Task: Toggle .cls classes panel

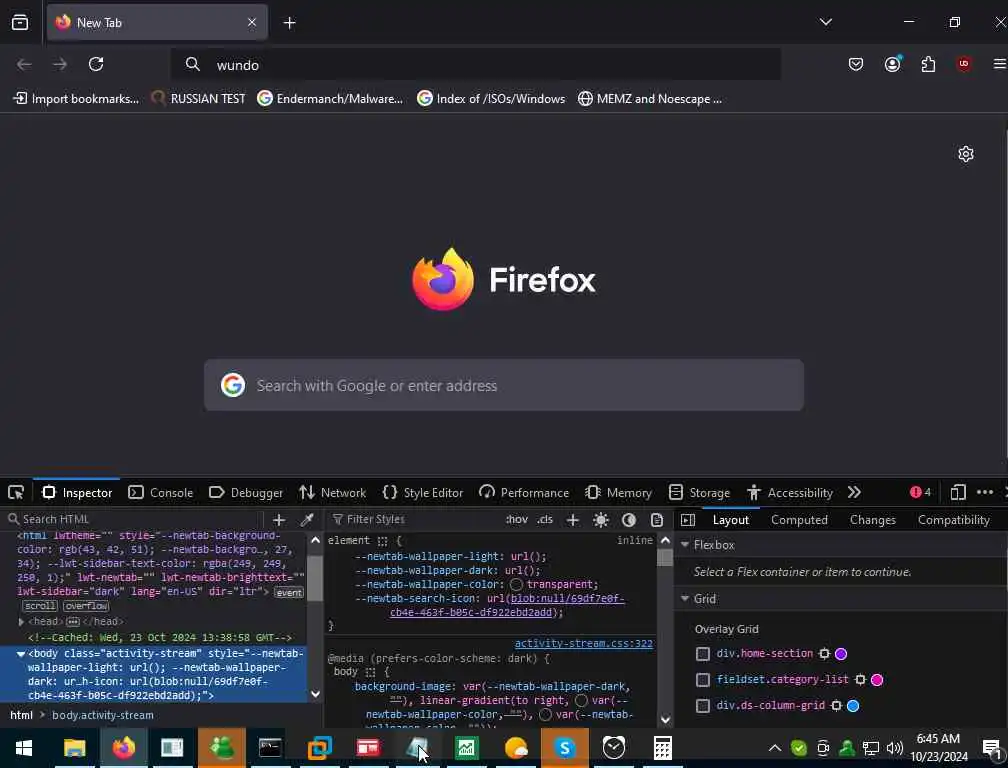Action: coord(545,519)
